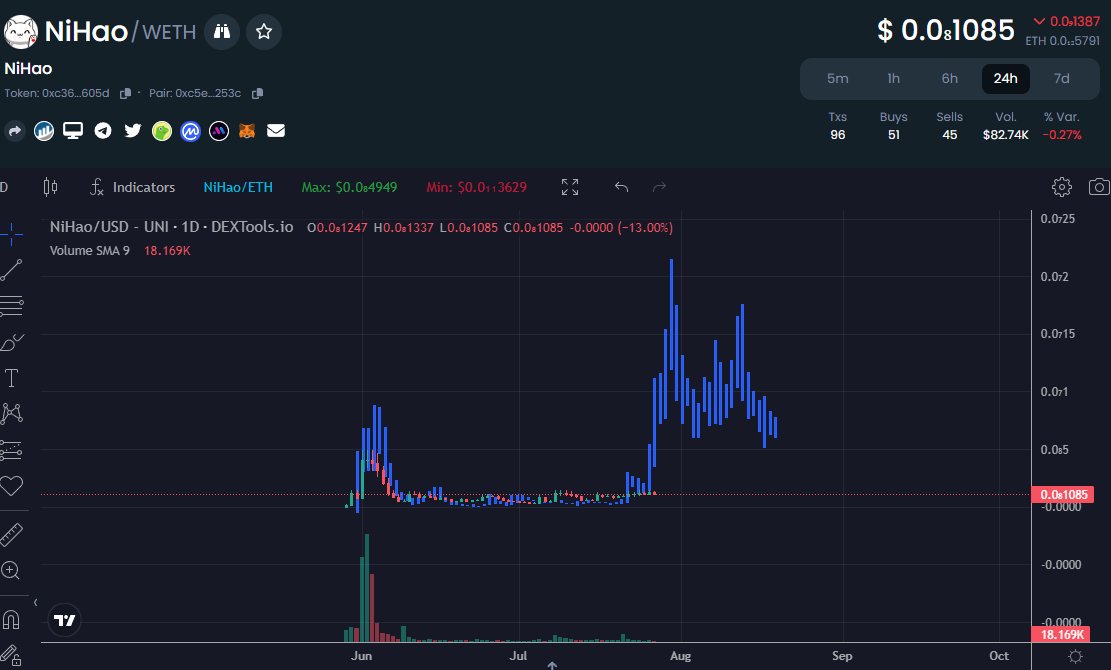This screenshot has width=1111, height=670.
Task: Undo the last chart action
Action: tap(621, 187)
